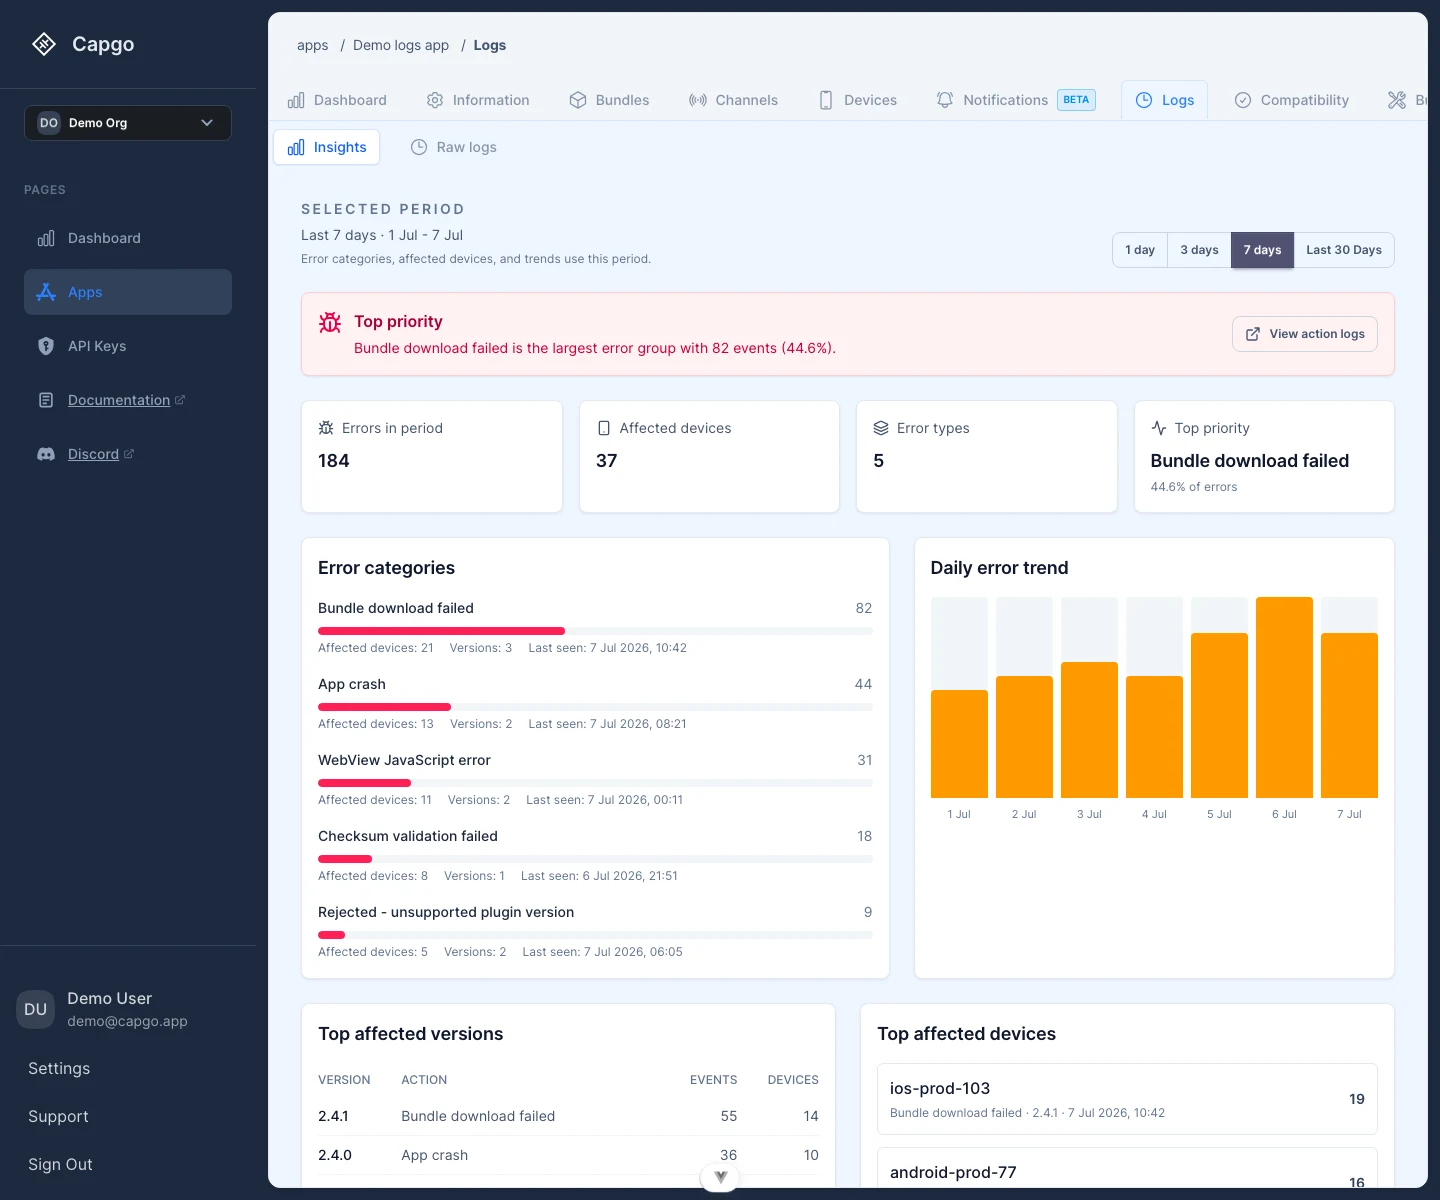Click the View action logs button
Viewport: 1440px width, 1200px height.
1305,334
